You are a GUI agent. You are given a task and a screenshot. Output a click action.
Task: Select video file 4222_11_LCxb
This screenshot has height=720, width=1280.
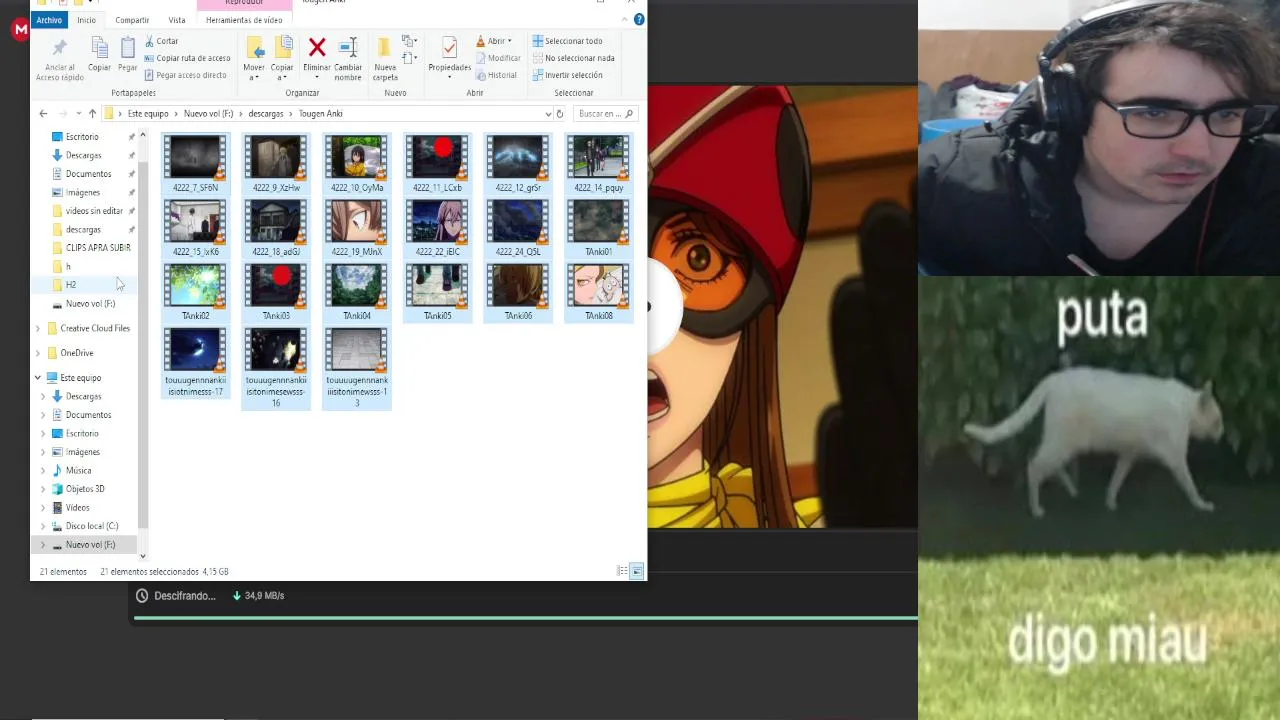tap(437, 164)
